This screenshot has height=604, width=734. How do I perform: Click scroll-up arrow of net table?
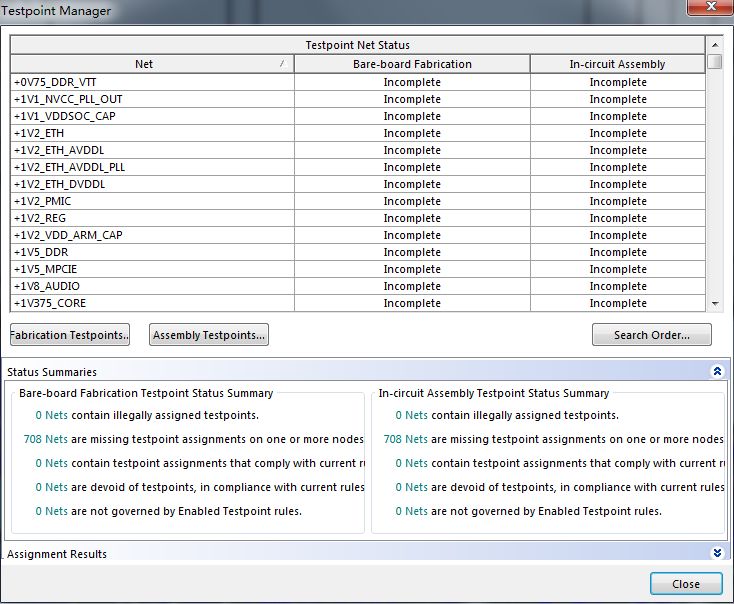[x=715, y=45]
